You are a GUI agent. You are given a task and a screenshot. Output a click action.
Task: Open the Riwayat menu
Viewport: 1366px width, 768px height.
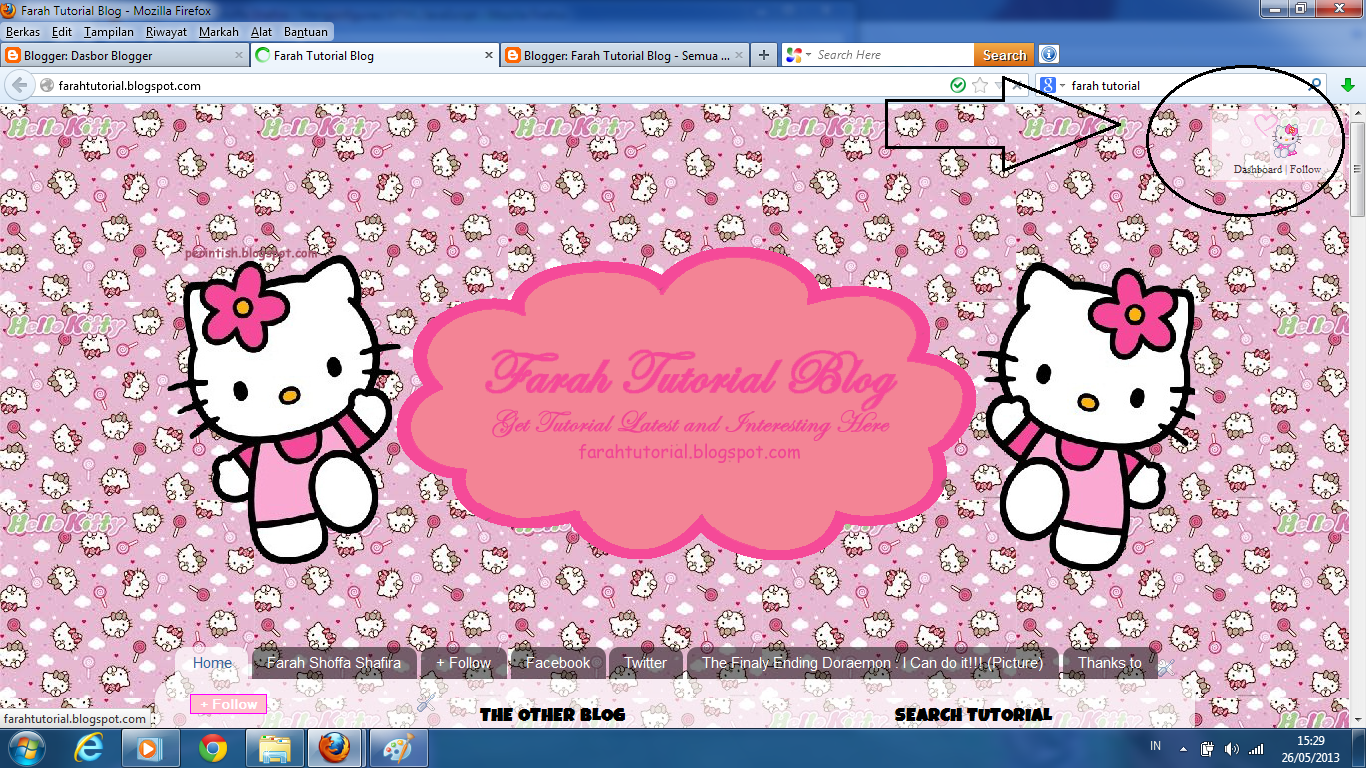click(166, 32)
